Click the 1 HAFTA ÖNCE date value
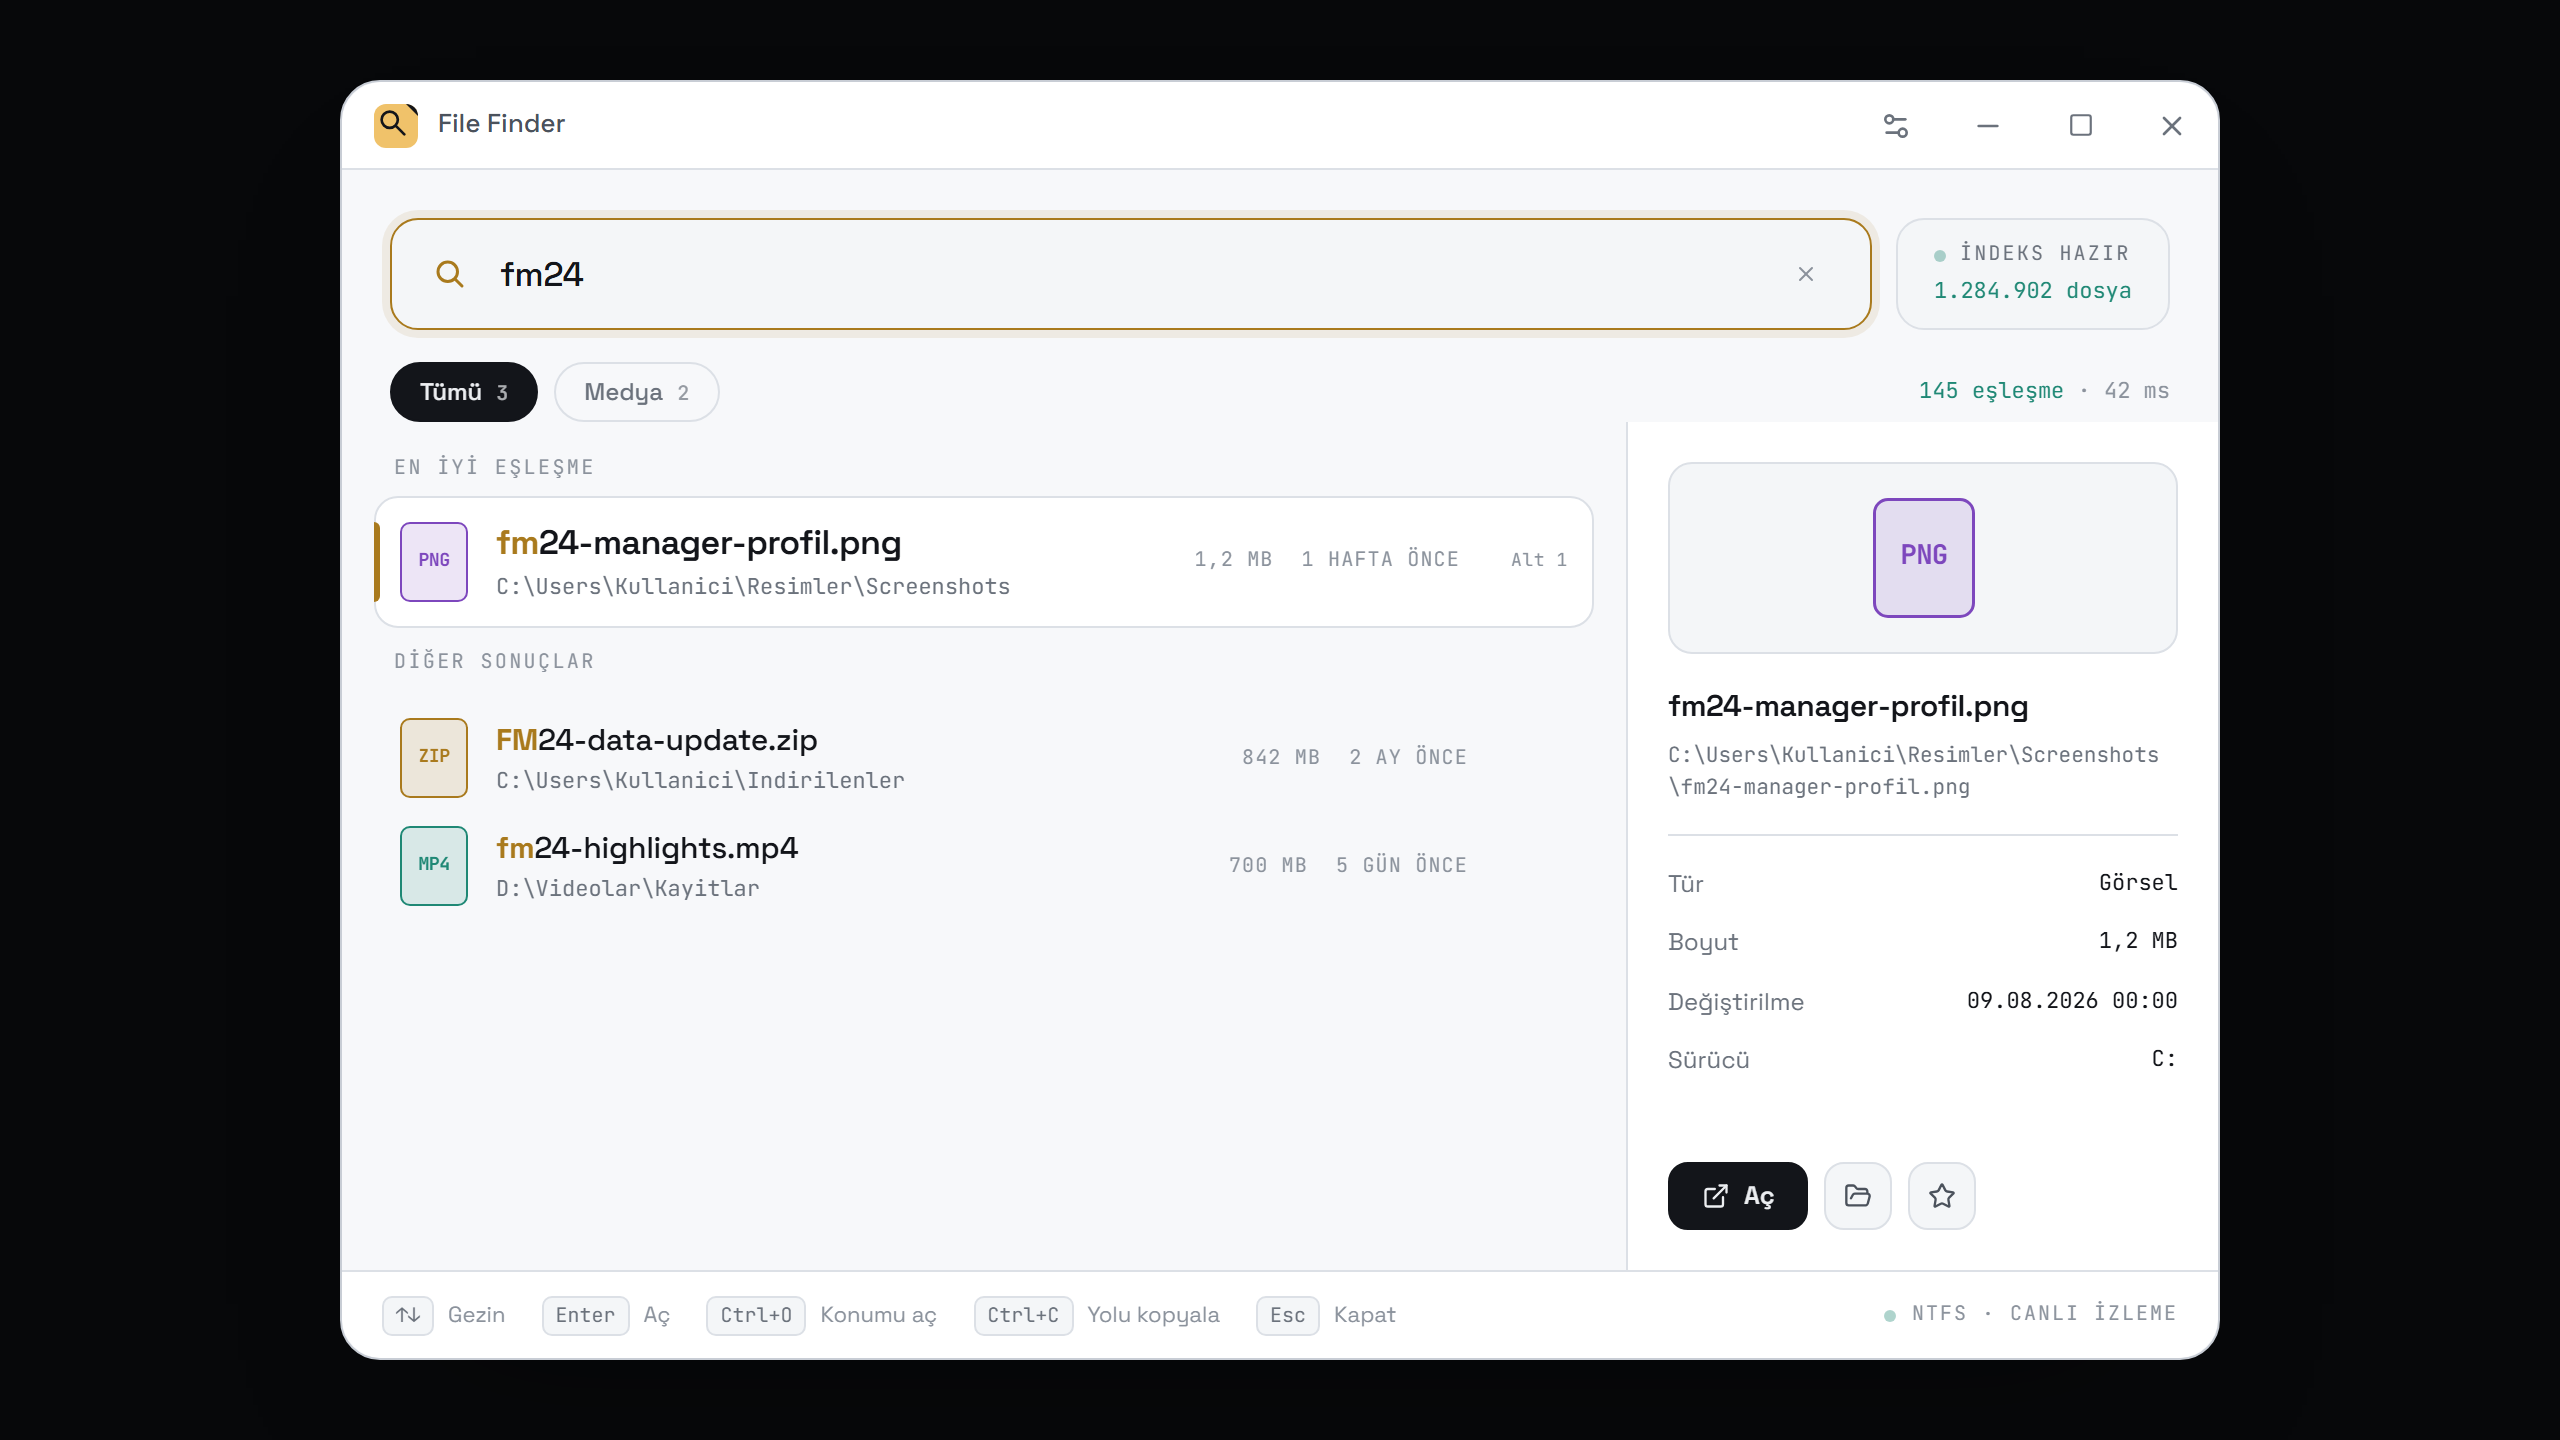Screen dimensions: 2560x1440 coord(1380,560)
